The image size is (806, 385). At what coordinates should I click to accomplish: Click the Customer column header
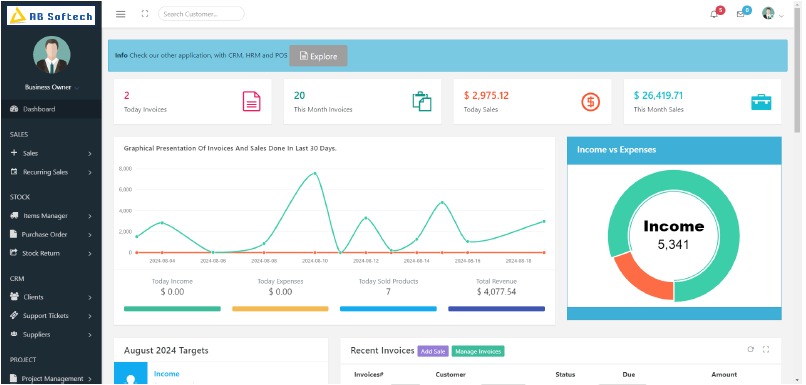pyautogui.click(x=450, y=375)
